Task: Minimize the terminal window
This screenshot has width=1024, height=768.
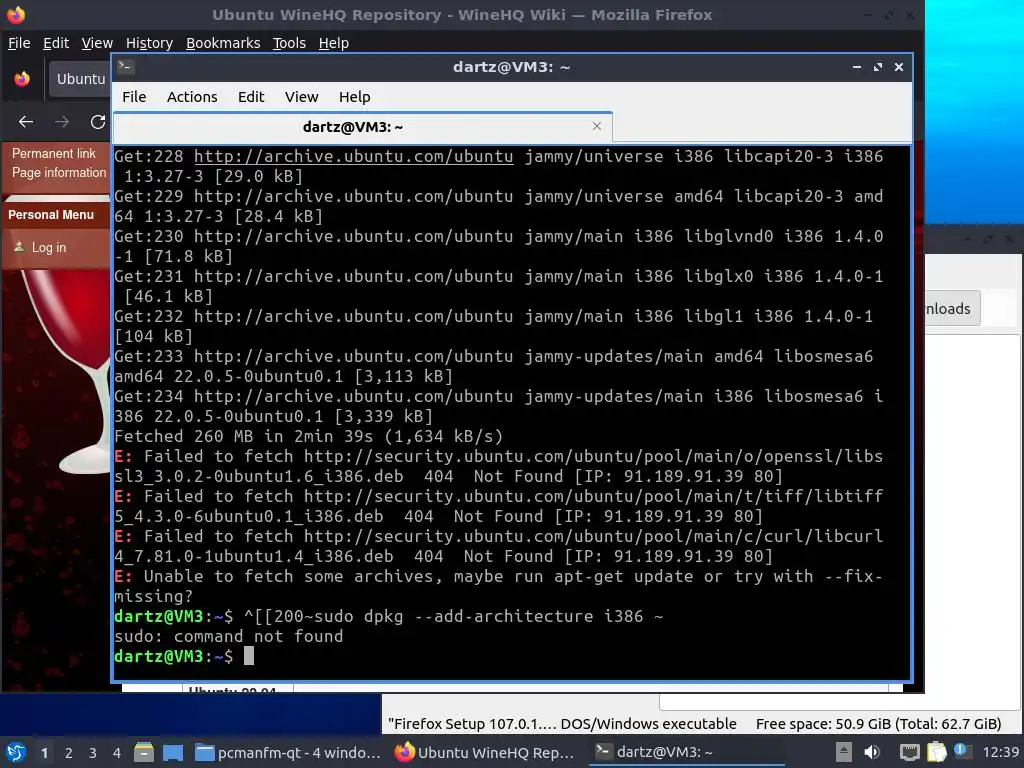Action: [857, 67]
